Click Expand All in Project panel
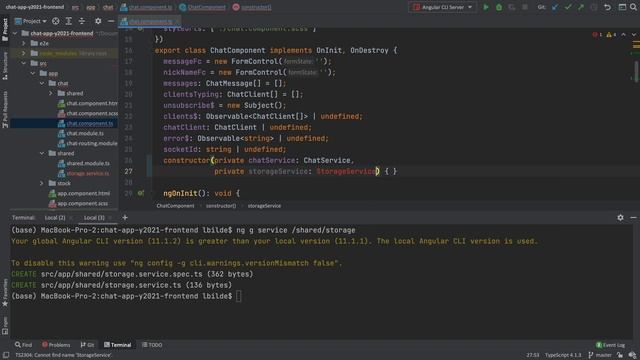 [x=69, y=21]
